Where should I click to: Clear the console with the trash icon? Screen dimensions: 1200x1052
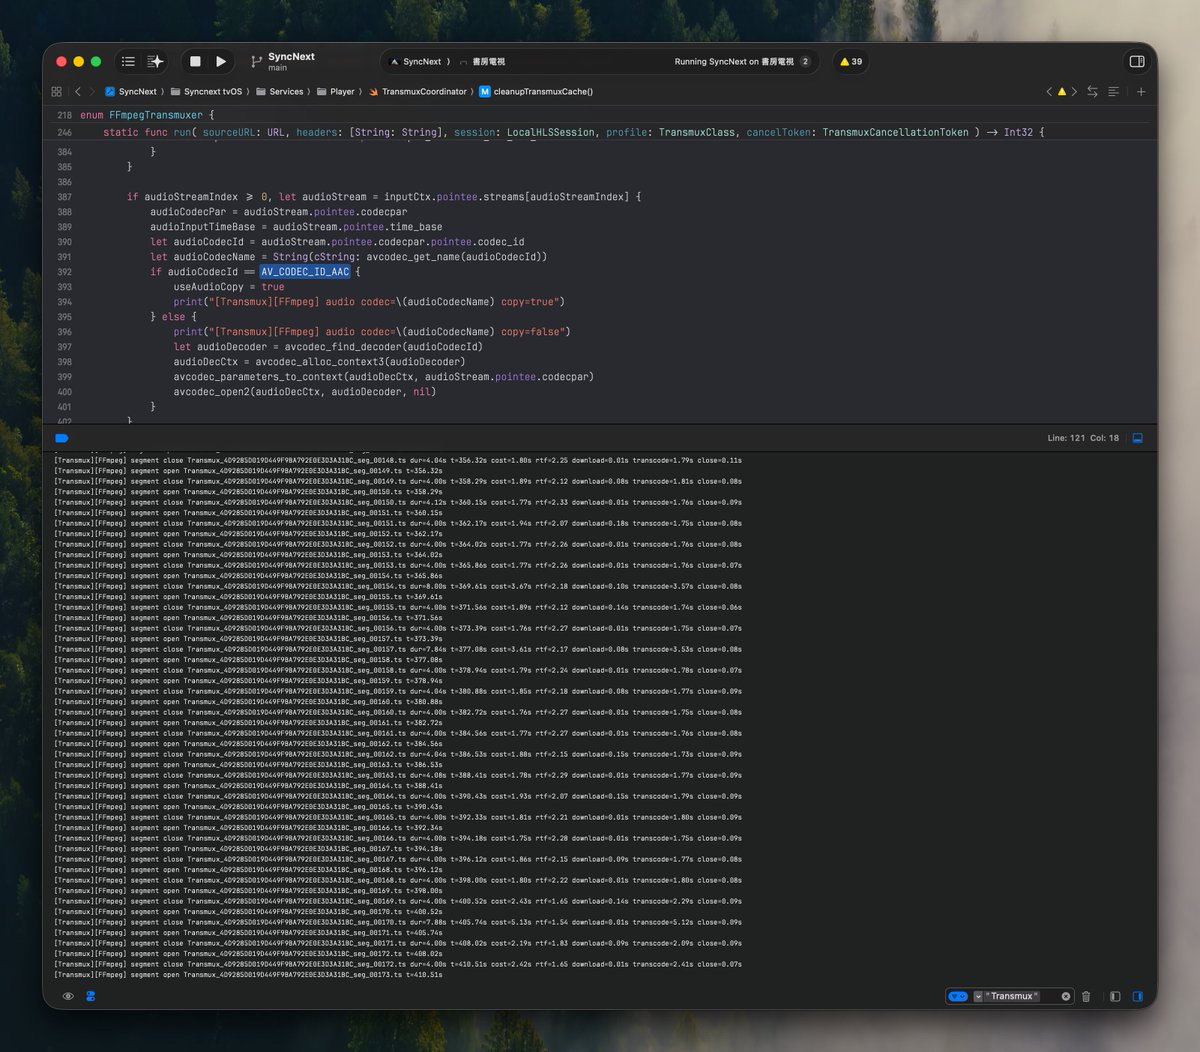click(1086, 996)
